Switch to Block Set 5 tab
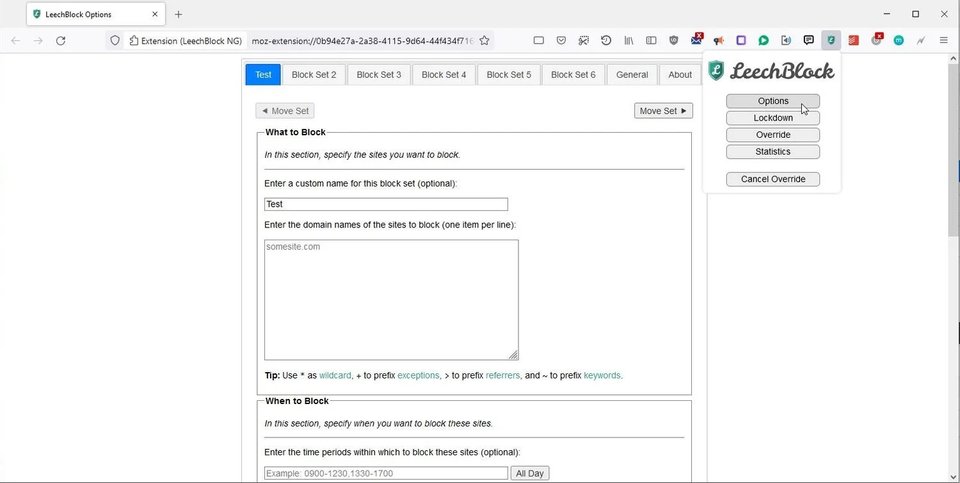Image resolution: width=960 pixels, height=483 pixels. coord(509,75)
